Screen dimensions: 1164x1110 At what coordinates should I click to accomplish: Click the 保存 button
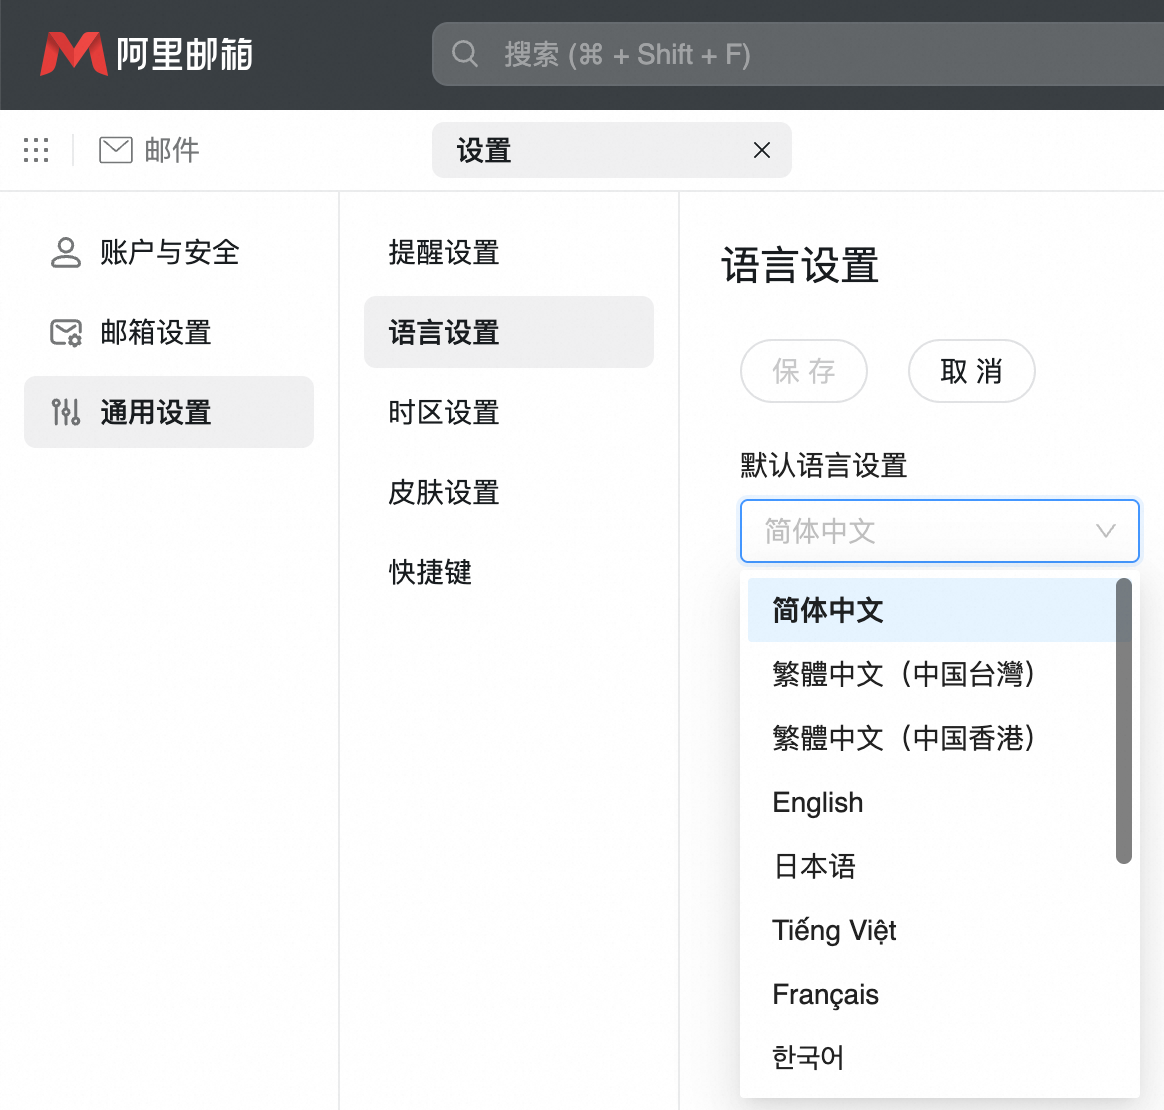803,371
